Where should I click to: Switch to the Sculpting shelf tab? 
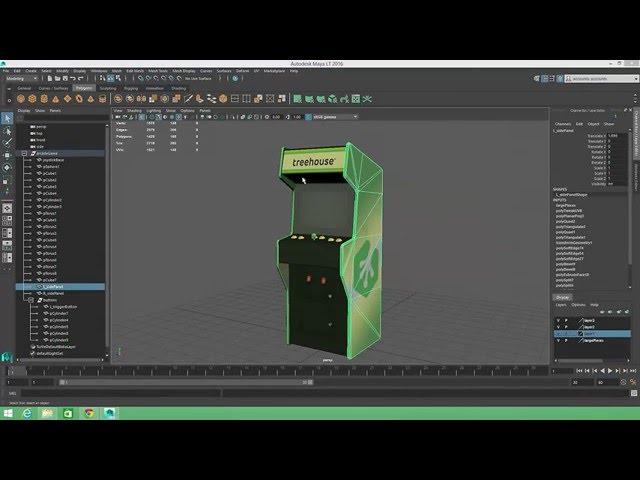(x=108, y=88)
